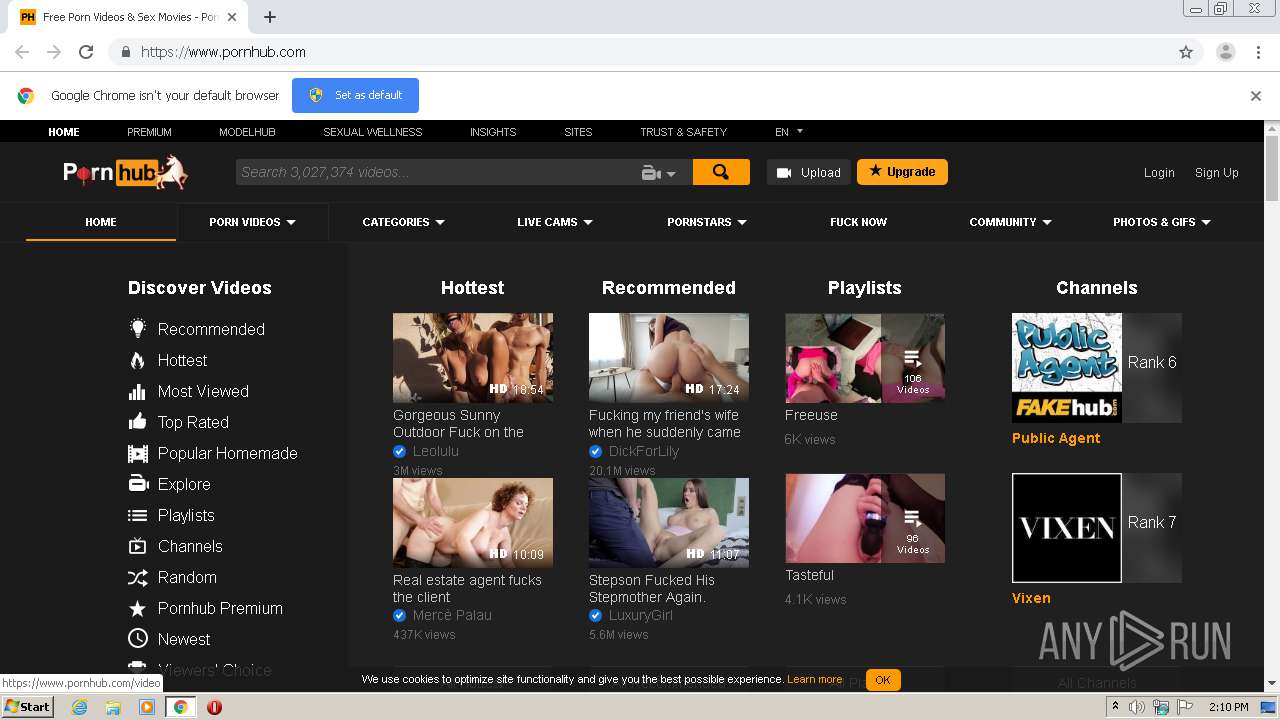Click the Sign Up link
This screenshot has height=720, width=1280.
click(x=1216, y=172)
